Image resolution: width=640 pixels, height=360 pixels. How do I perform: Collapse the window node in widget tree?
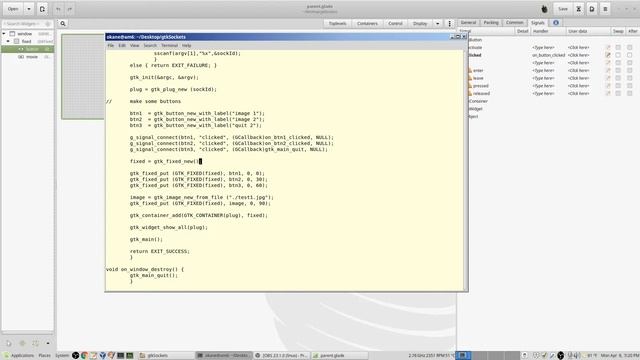[x=4, y=33]
